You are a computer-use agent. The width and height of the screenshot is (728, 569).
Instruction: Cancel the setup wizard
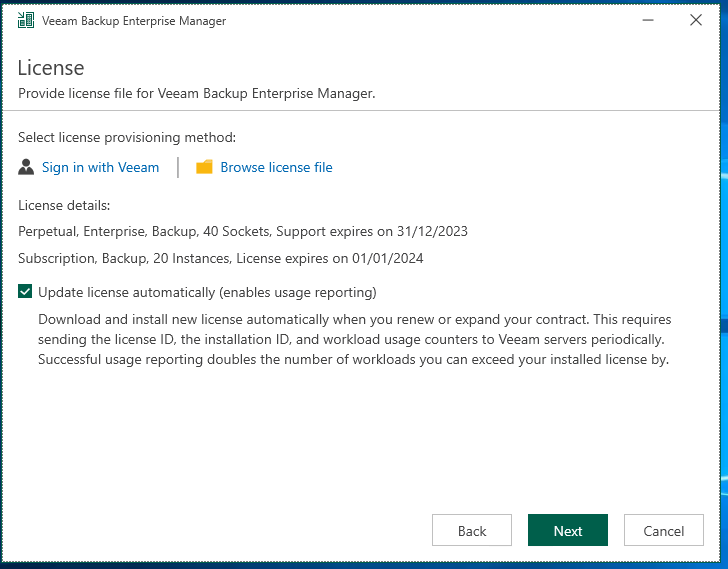pyautogui.click(x=663, y=530)
